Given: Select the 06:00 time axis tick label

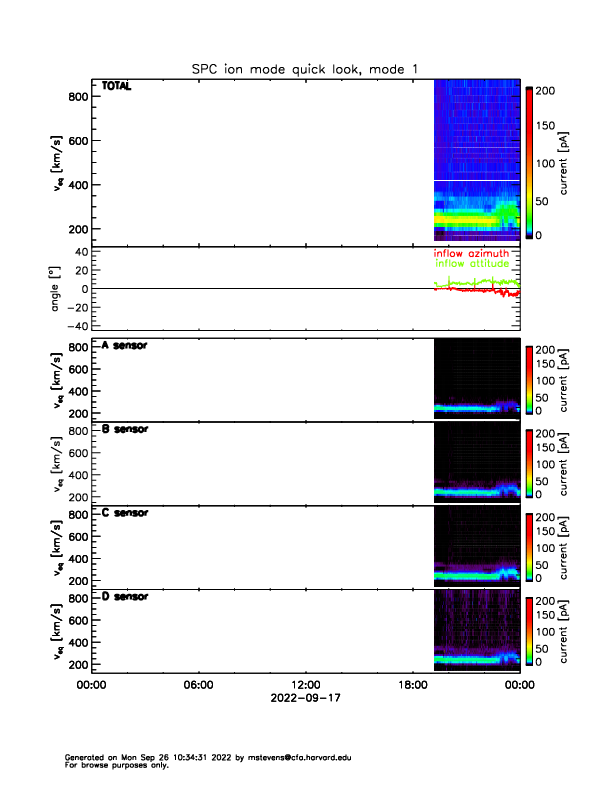Looking at the screenshot, I should point(198,685).
